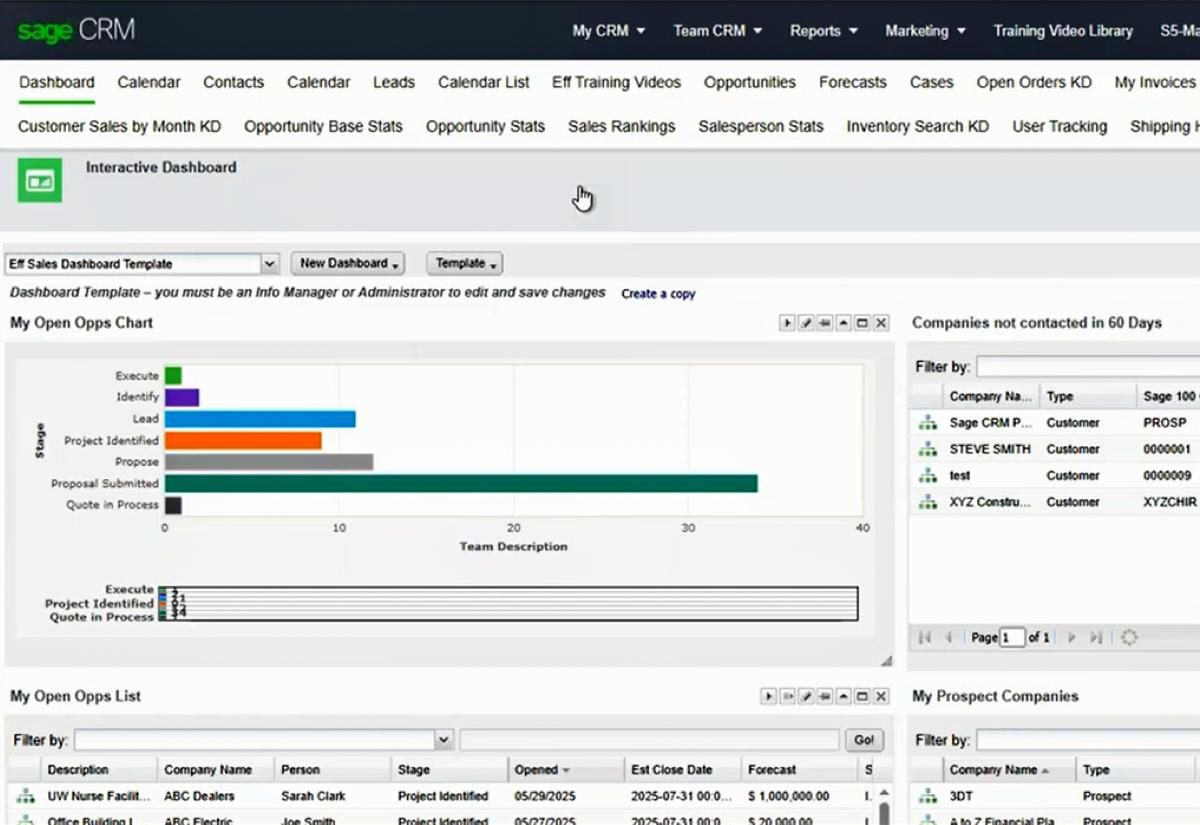This screenshot has width=1200, height=825.
Task: Collapse My Open Opps List with the up-arrow icon
Action: (x=843, y=696)
